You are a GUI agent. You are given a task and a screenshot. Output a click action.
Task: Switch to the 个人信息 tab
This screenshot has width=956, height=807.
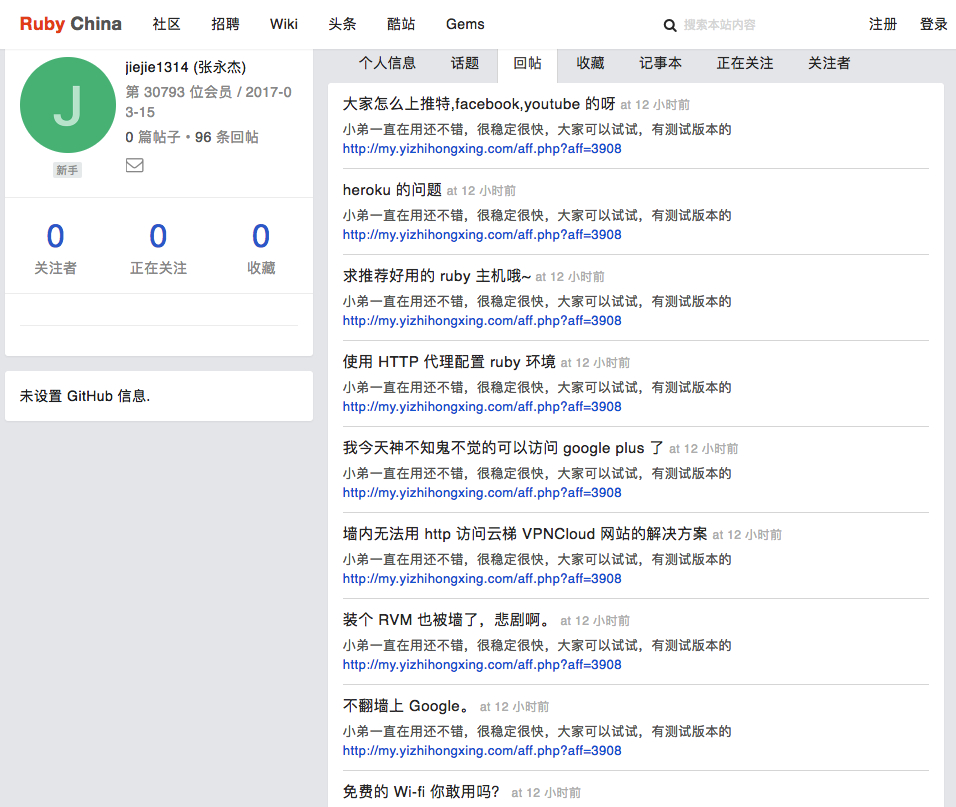tap(387, 63)
